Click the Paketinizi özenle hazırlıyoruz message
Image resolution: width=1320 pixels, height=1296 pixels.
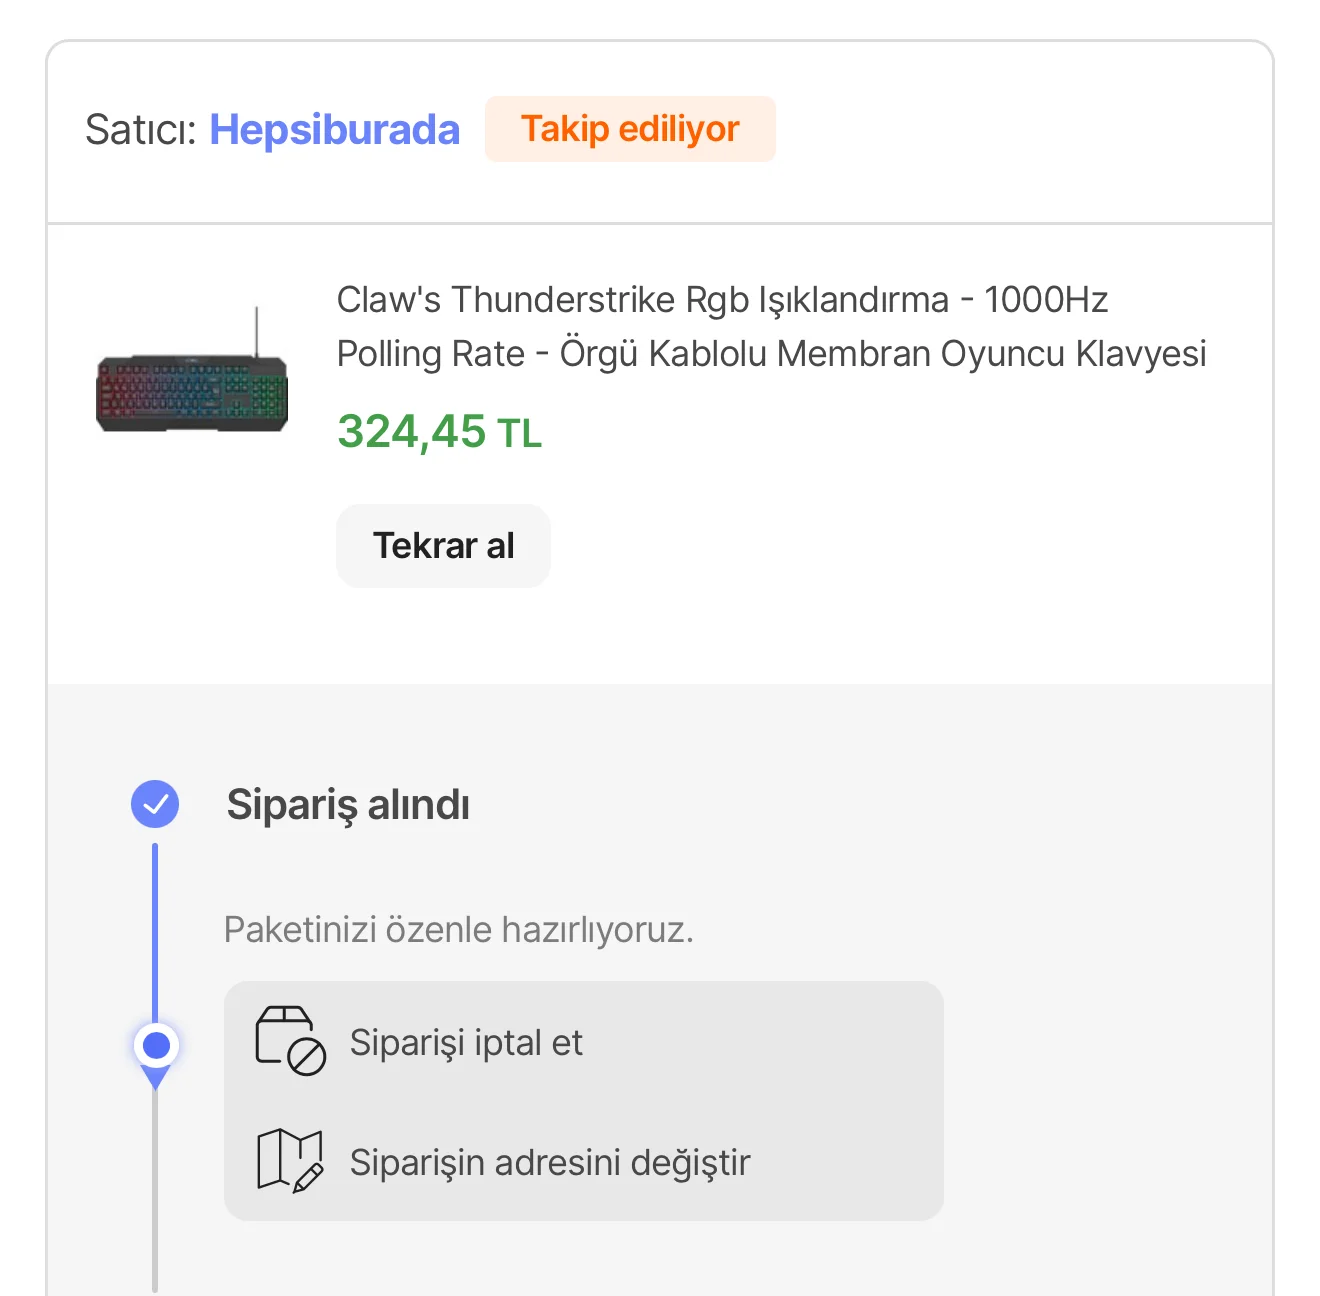coord(458,930)
